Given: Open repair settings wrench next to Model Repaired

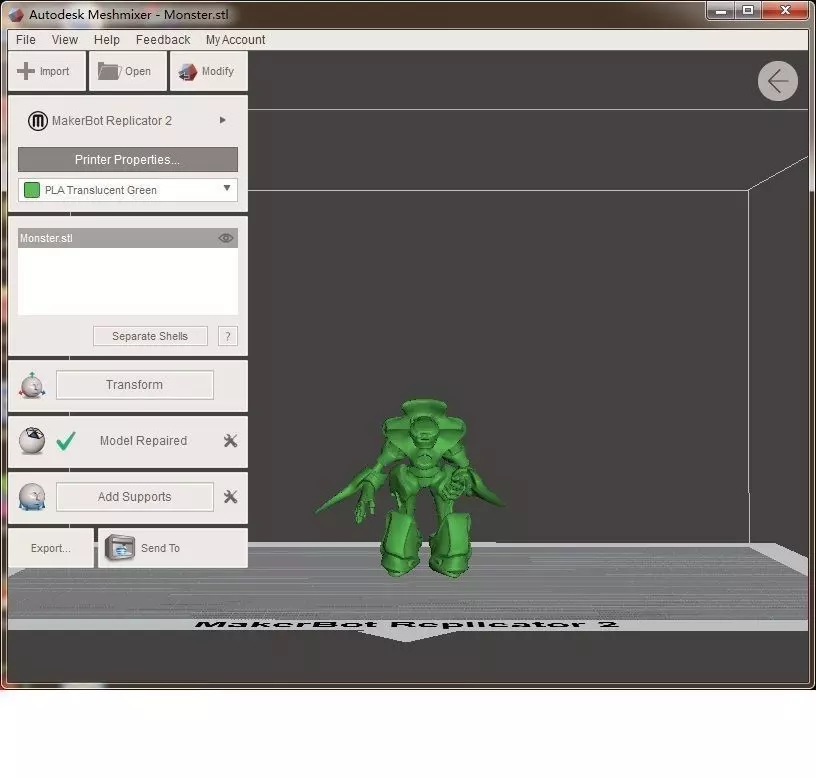Looking at the screenshot, I should [x=230, y=441].
